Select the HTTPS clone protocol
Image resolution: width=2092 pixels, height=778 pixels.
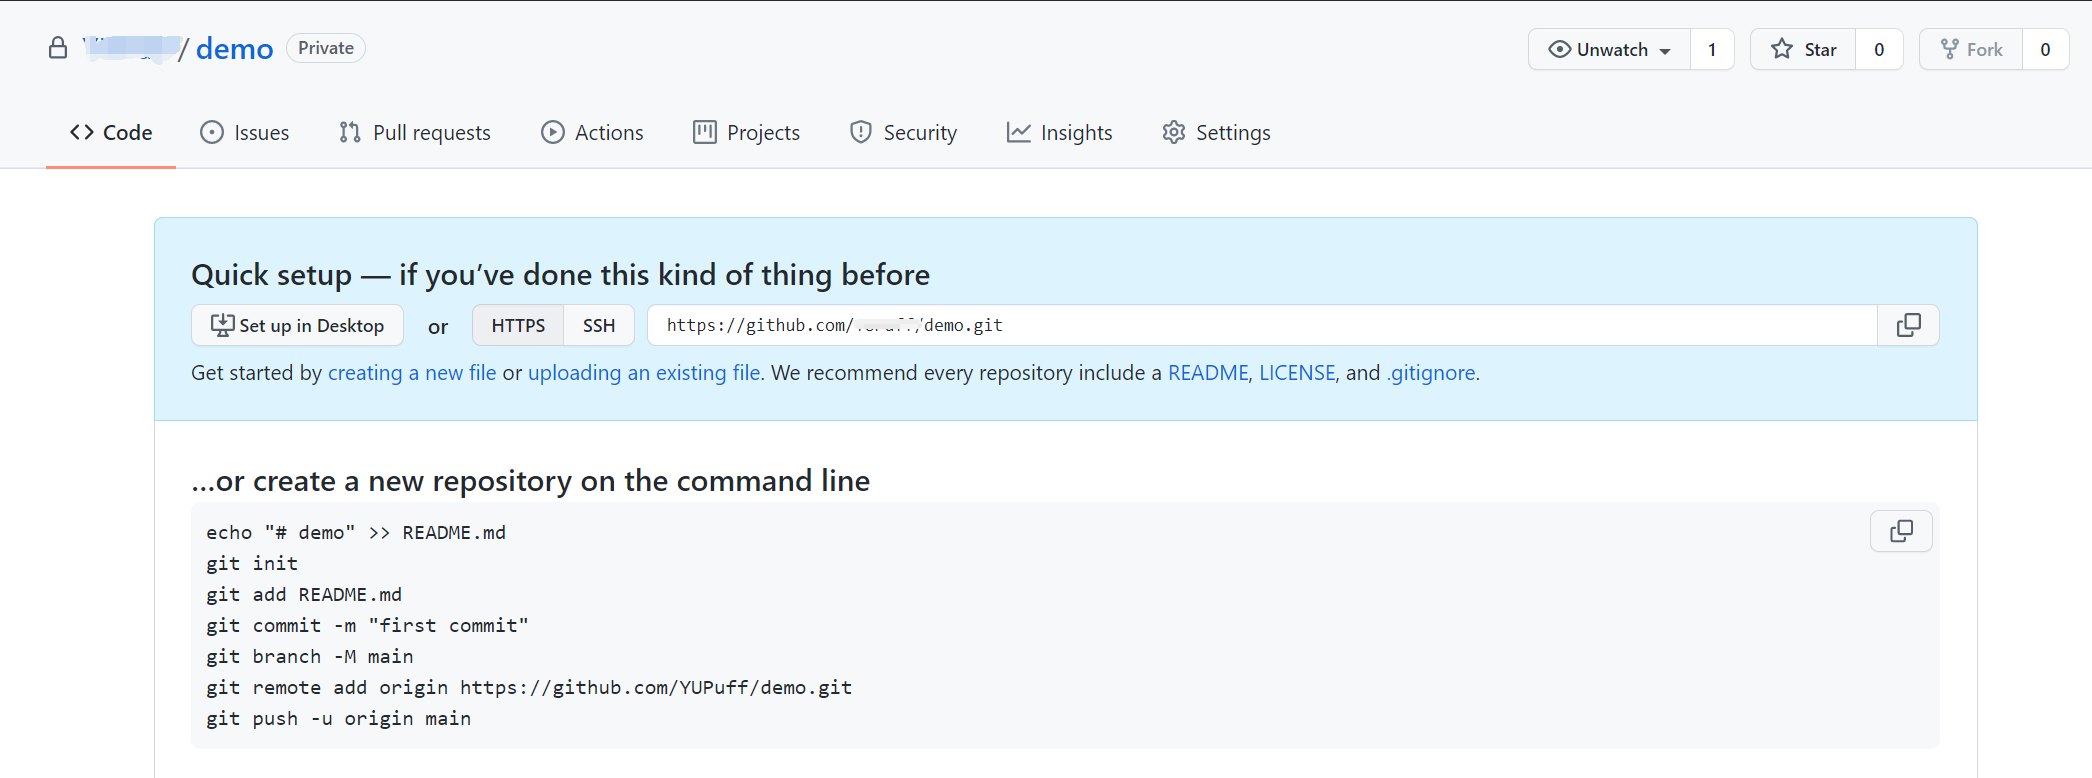click(518, 325)
